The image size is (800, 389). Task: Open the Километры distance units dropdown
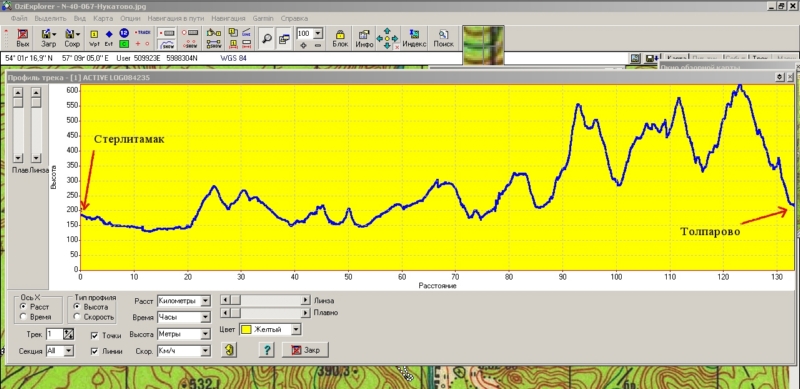point(205,301)
